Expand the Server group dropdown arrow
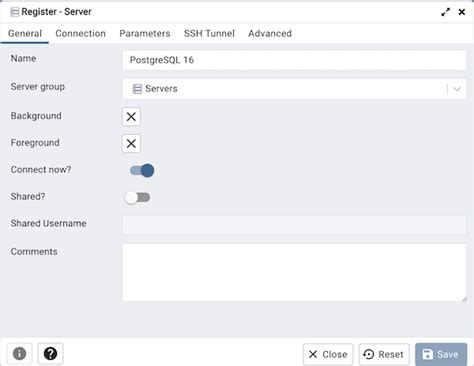 (457, 89)
